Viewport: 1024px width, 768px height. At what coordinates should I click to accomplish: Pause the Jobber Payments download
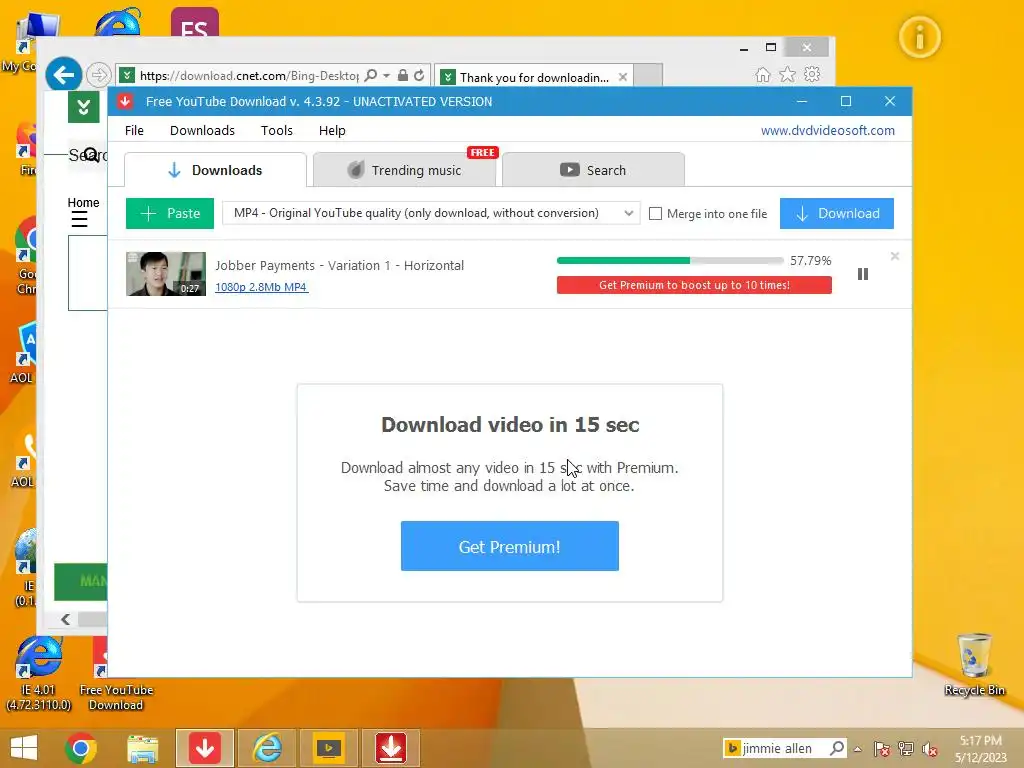tap(863, 274)
